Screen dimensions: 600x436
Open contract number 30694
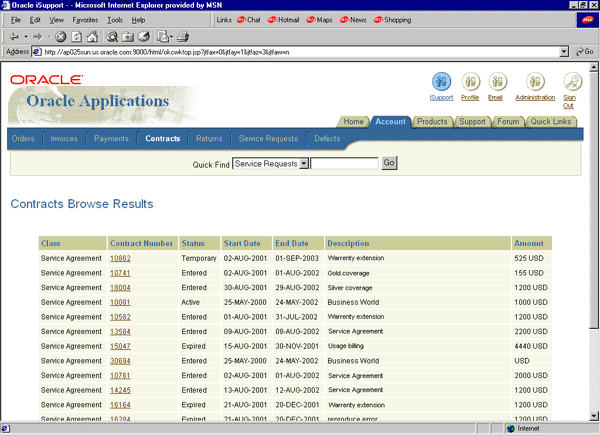point(120,361)
